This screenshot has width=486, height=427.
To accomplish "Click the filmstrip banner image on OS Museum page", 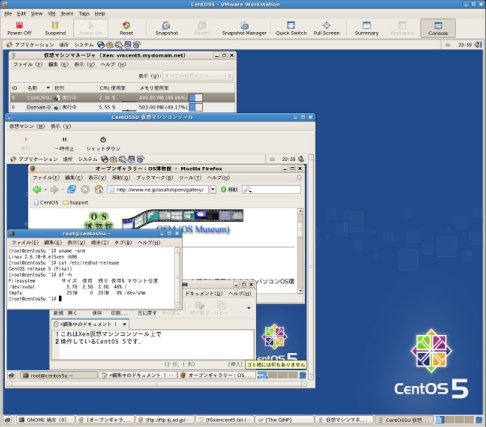I will 183,218.
